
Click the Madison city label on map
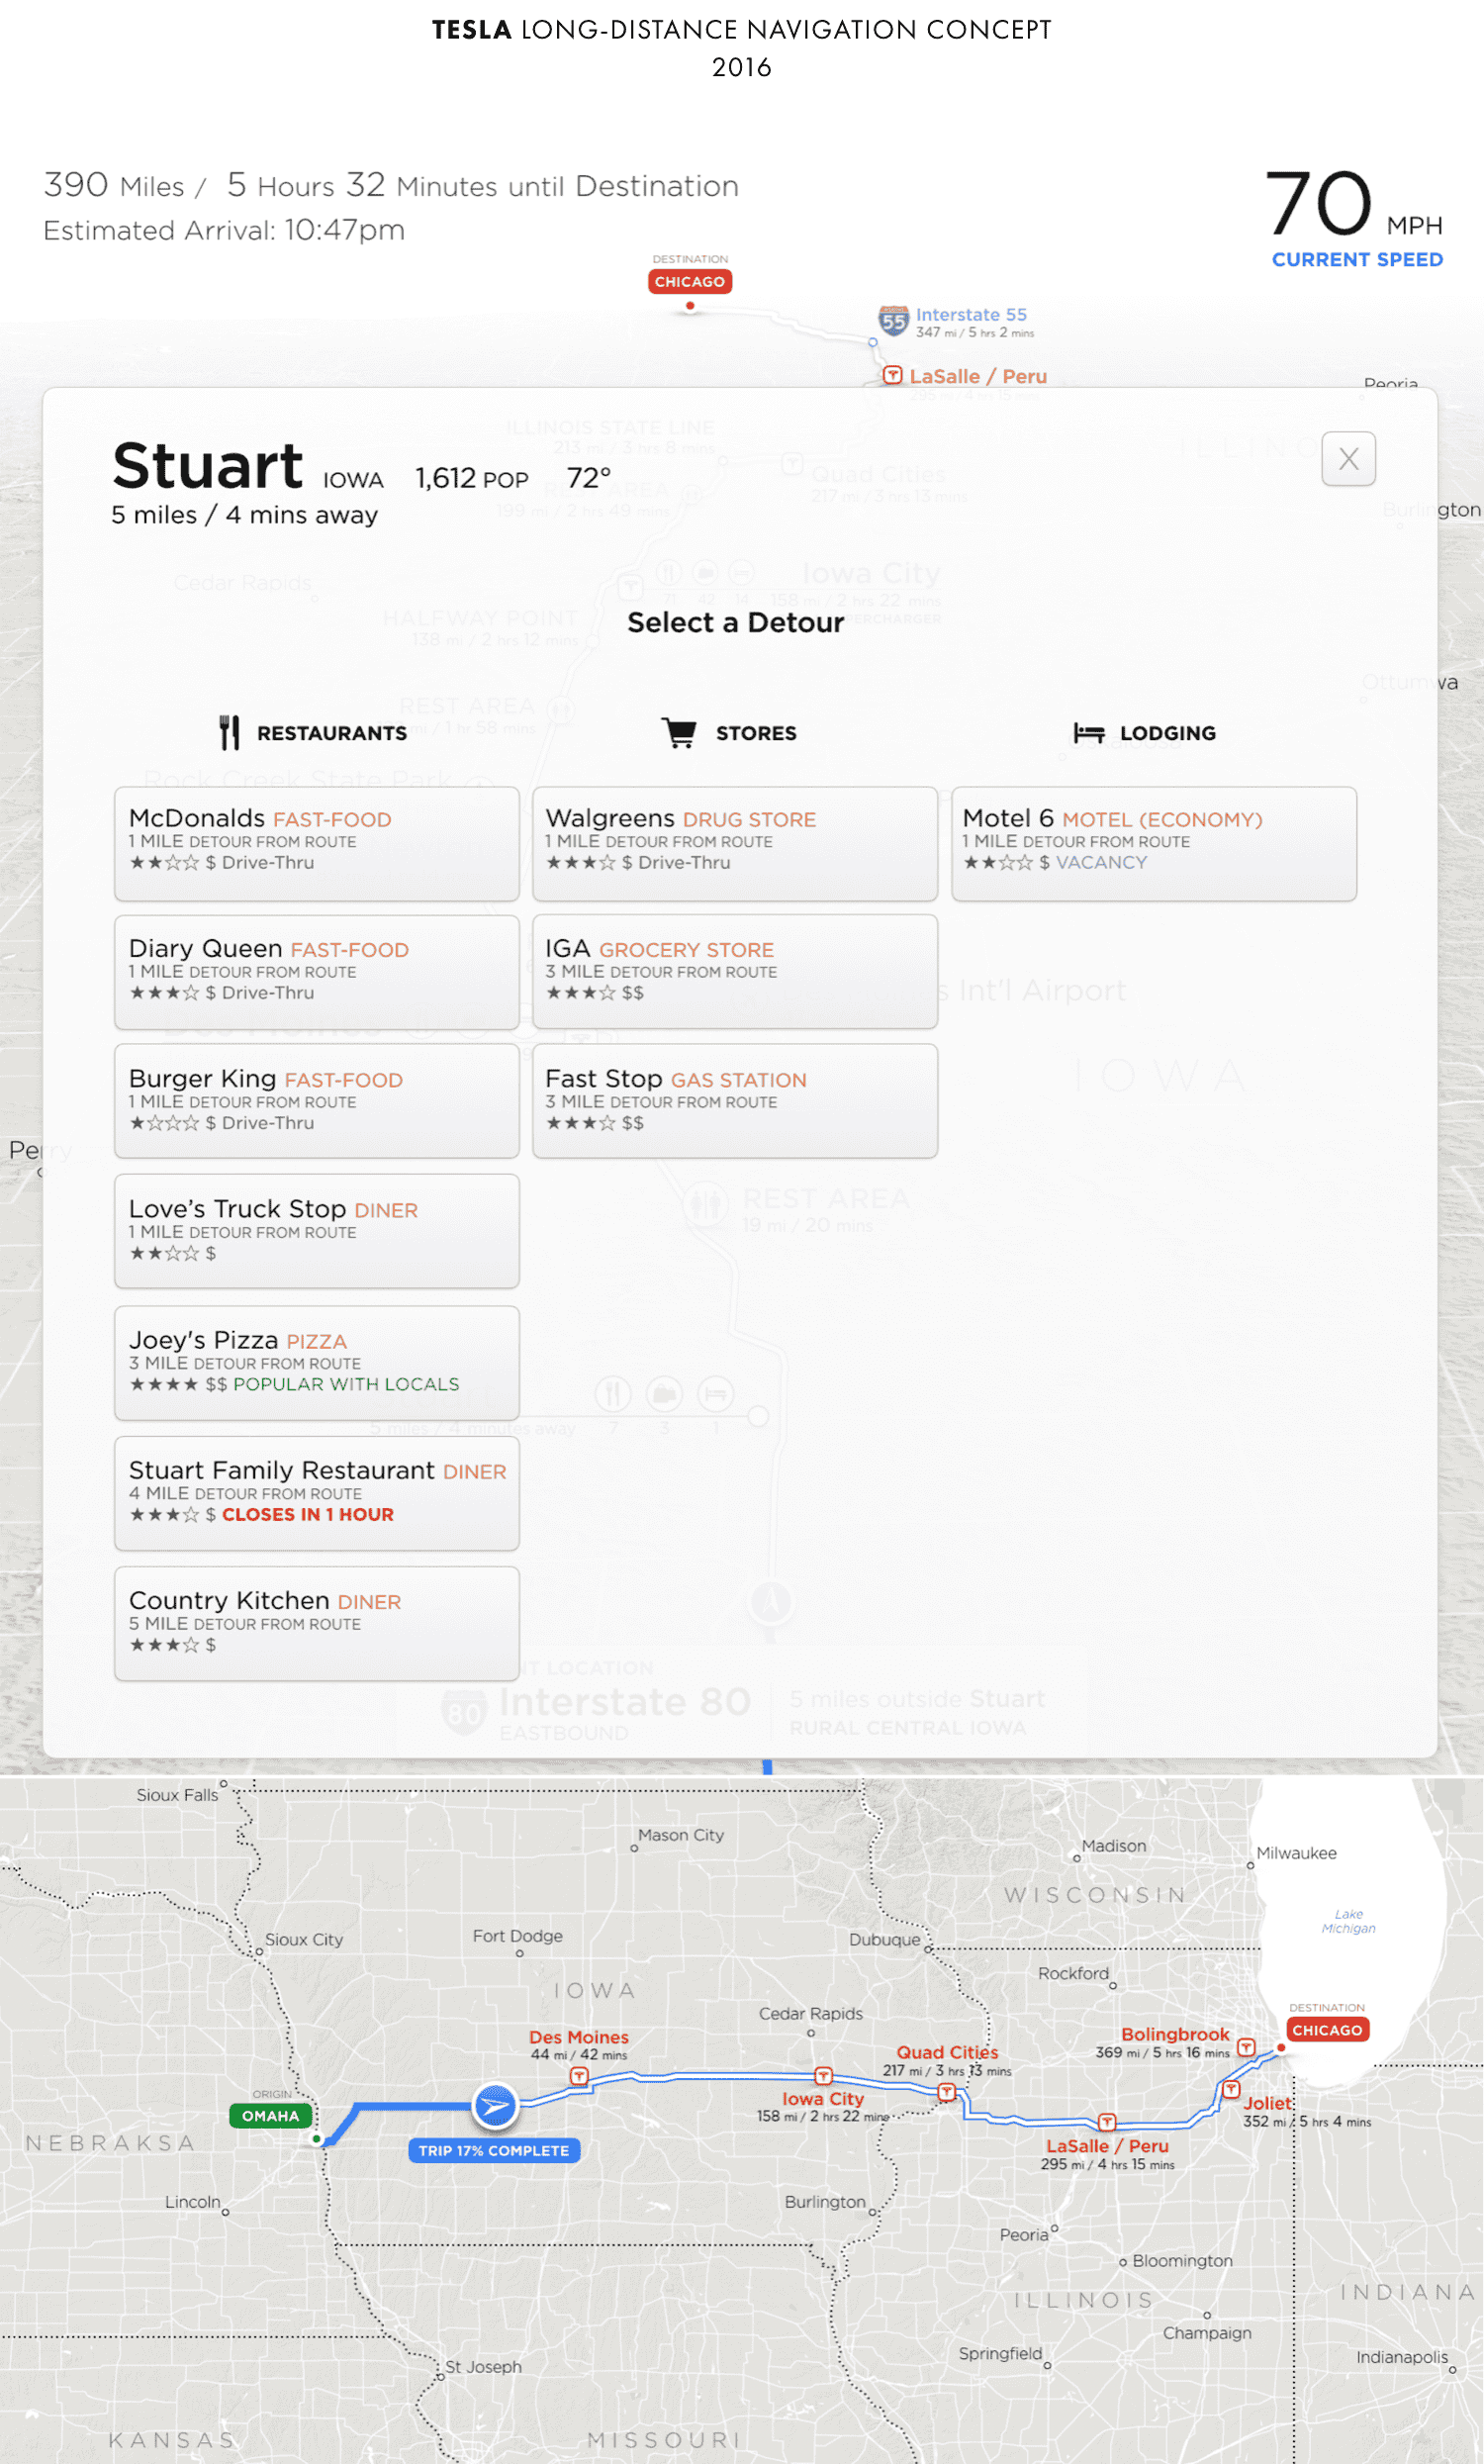[x=1114, y=1845]
